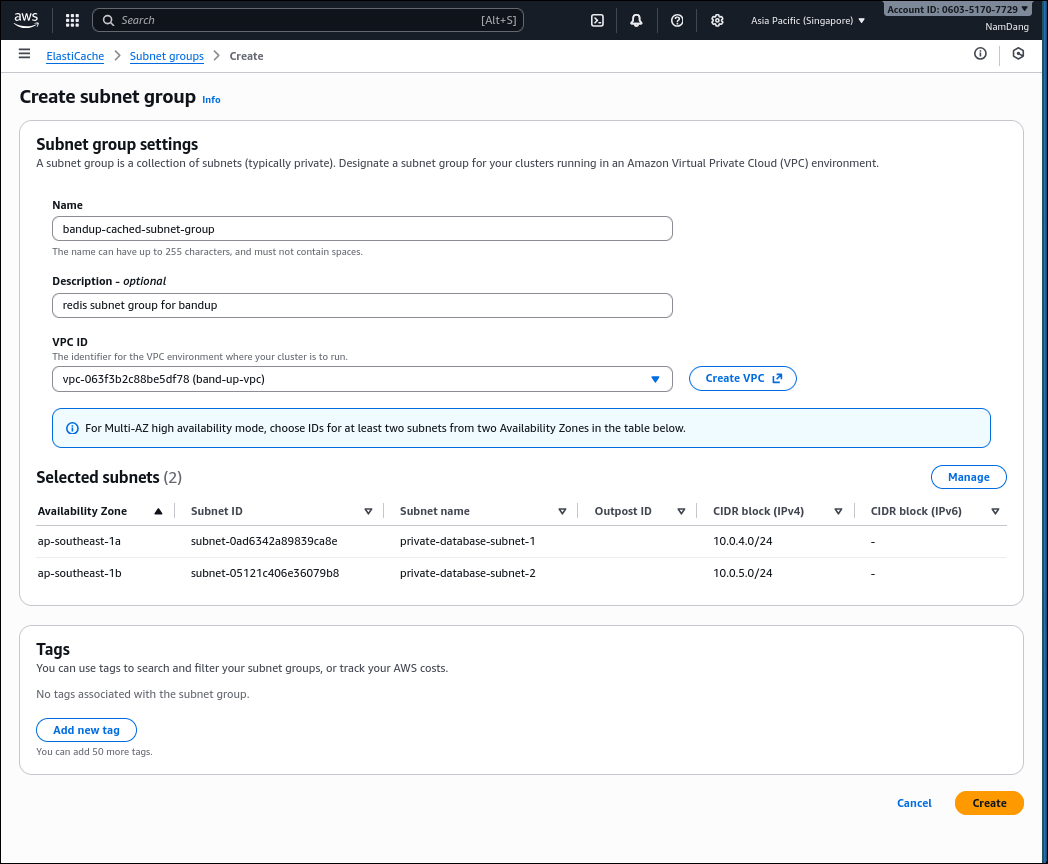
Task: Open the help question mark menu
Action: [677, 20]
